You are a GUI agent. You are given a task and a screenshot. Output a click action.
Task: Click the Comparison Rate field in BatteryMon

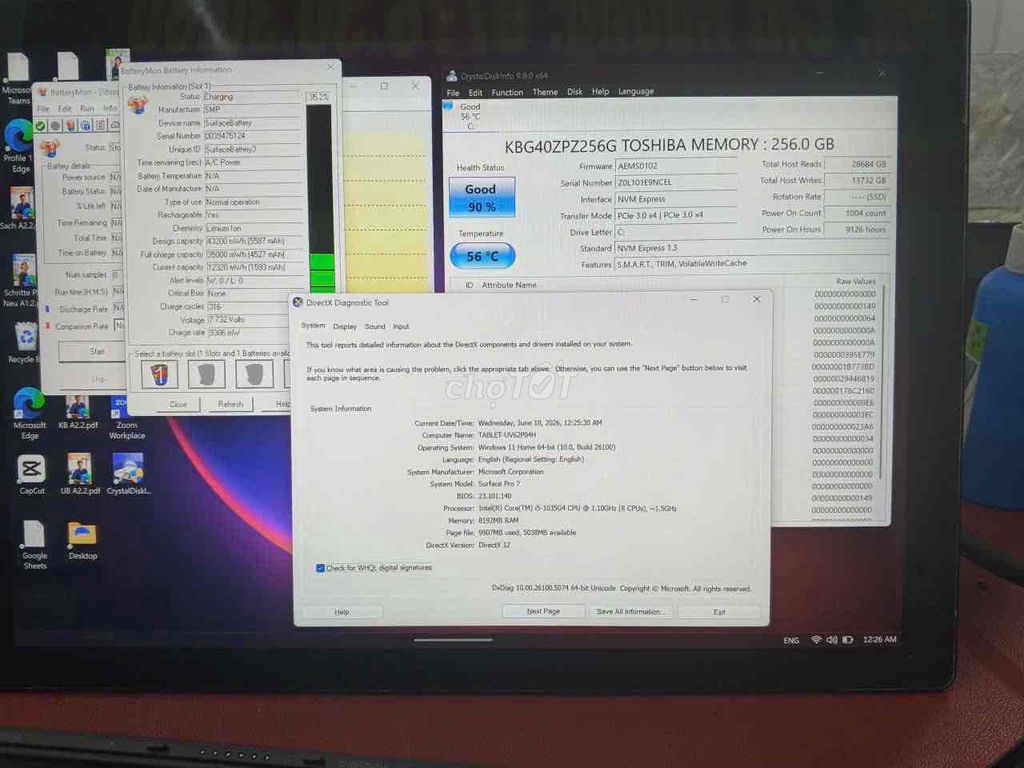[119, 325]
